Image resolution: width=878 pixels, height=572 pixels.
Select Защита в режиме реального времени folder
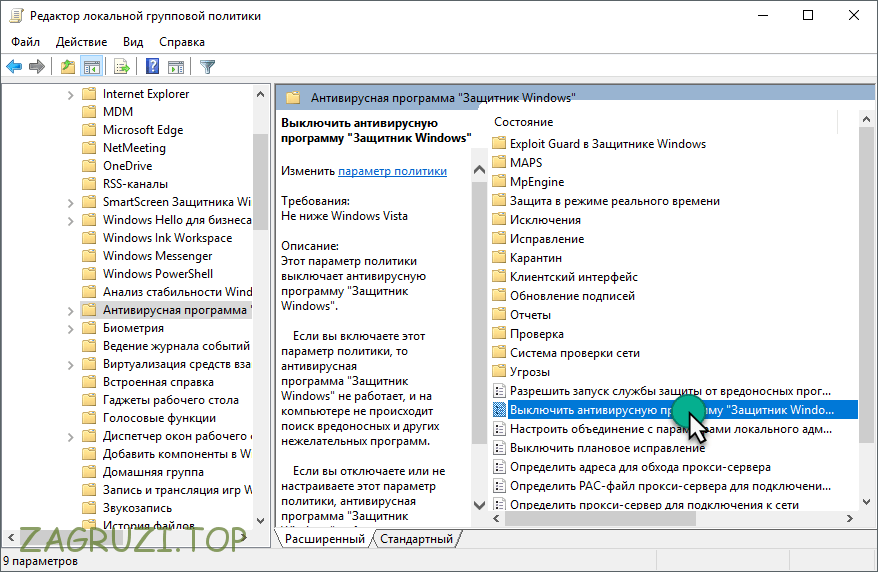click(x=614, y=200)
